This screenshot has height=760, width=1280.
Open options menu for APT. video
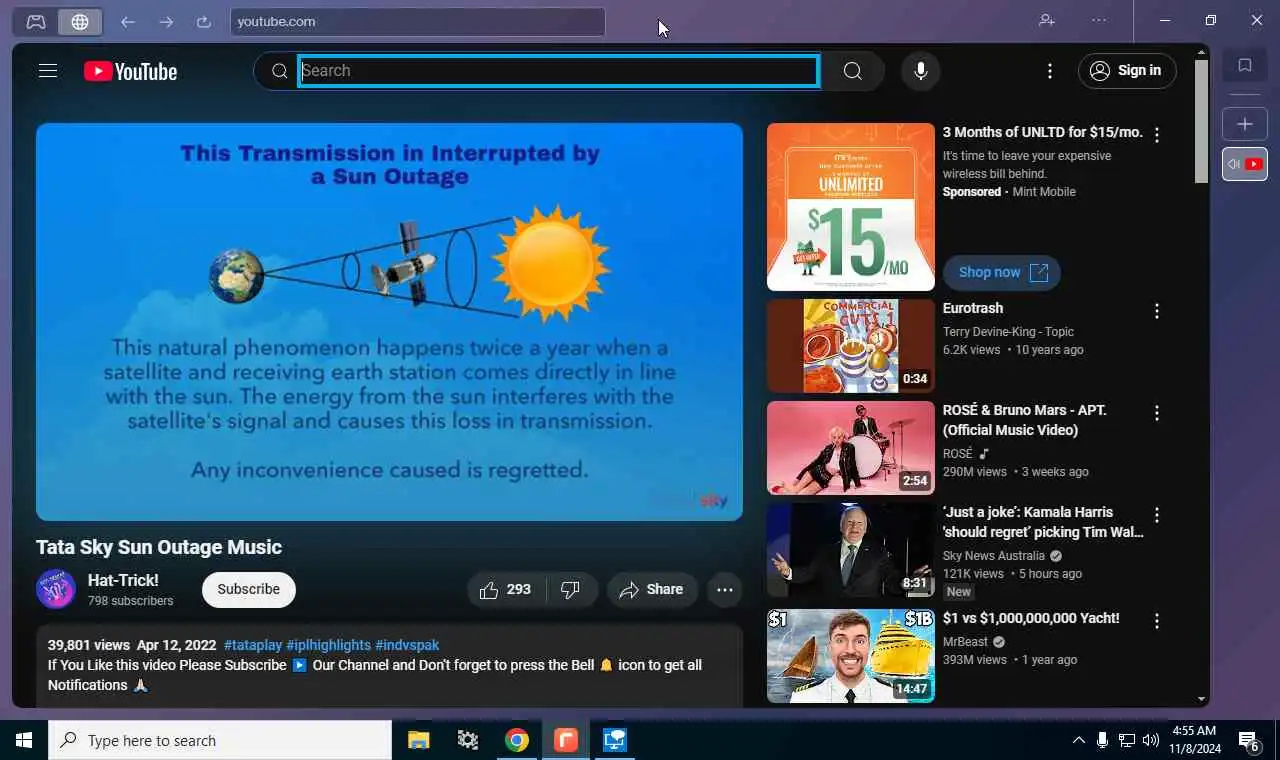coord(1157,413)
